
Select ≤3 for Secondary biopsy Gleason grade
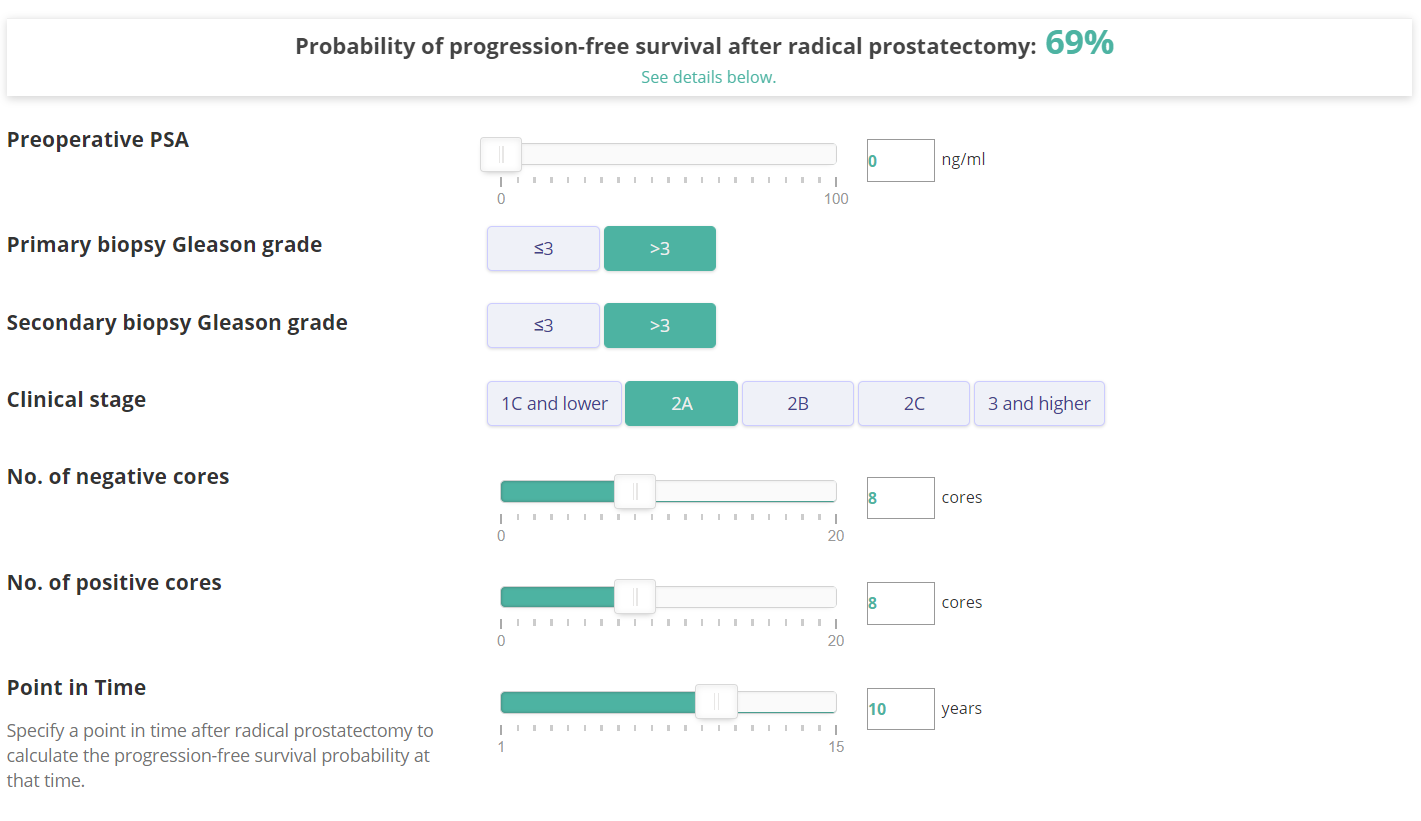[543, 325]
